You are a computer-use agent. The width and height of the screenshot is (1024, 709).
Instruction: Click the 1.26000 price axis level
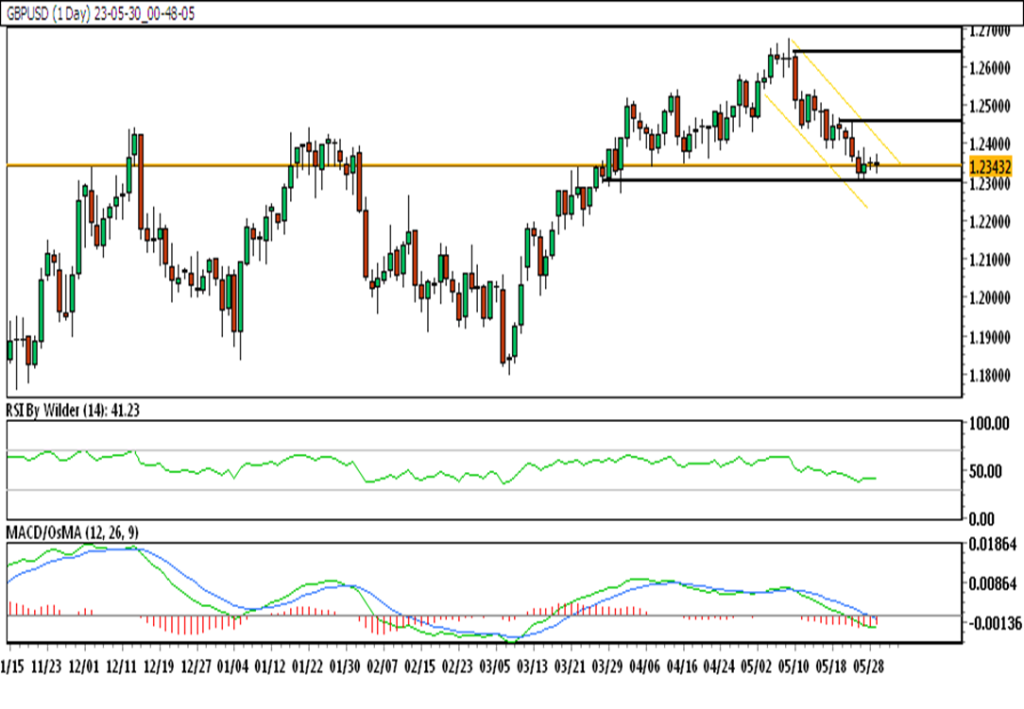(989, 68)
